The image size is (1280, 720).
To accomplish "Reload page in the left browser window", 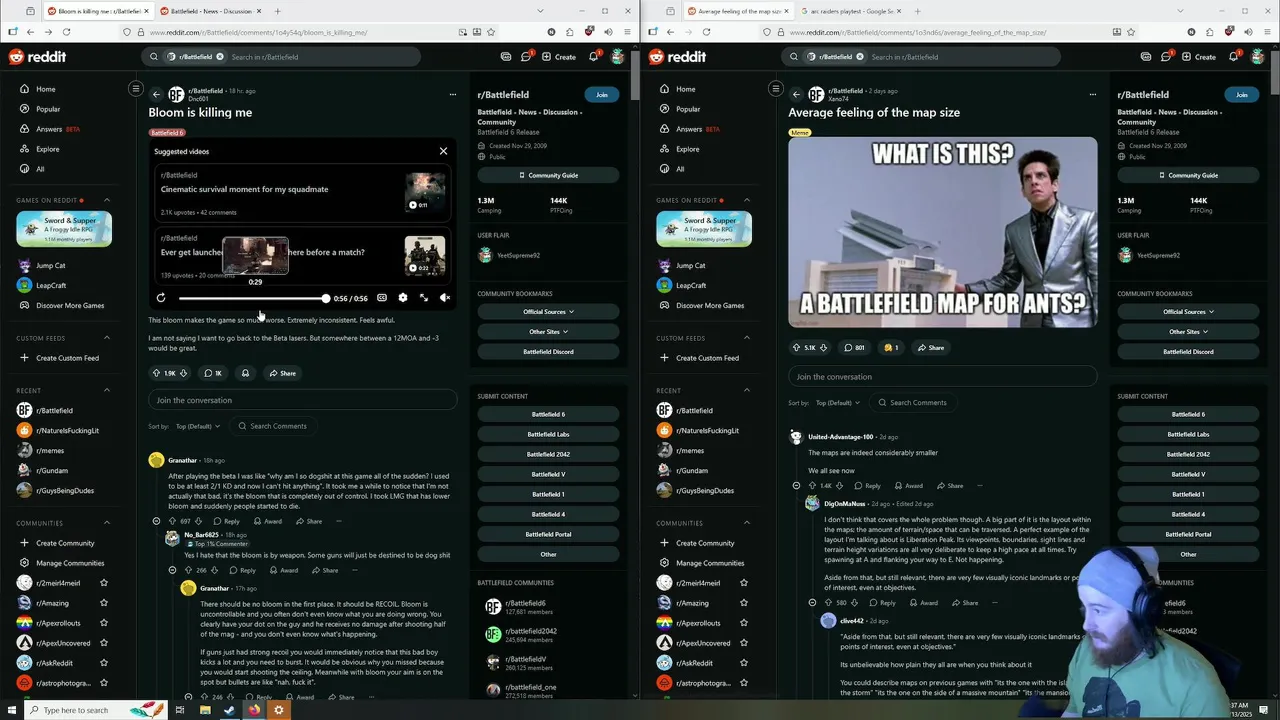I will point(68,32).
